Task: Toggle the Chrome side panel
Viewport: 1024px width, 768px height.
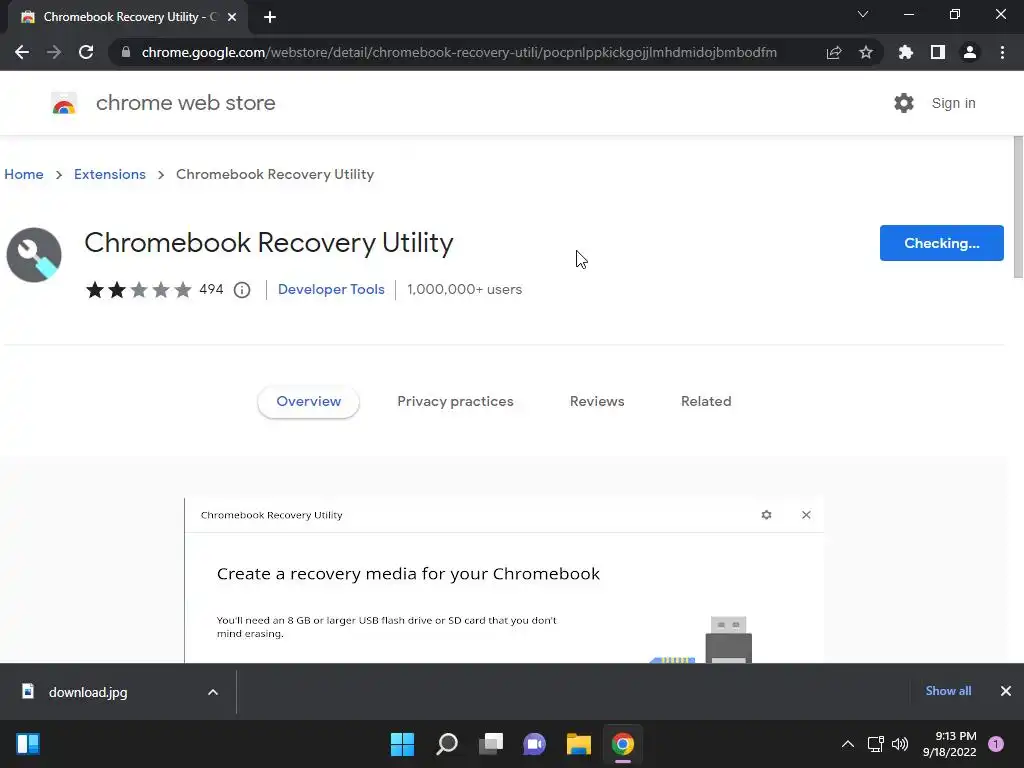Action: [x=938, y=52]
